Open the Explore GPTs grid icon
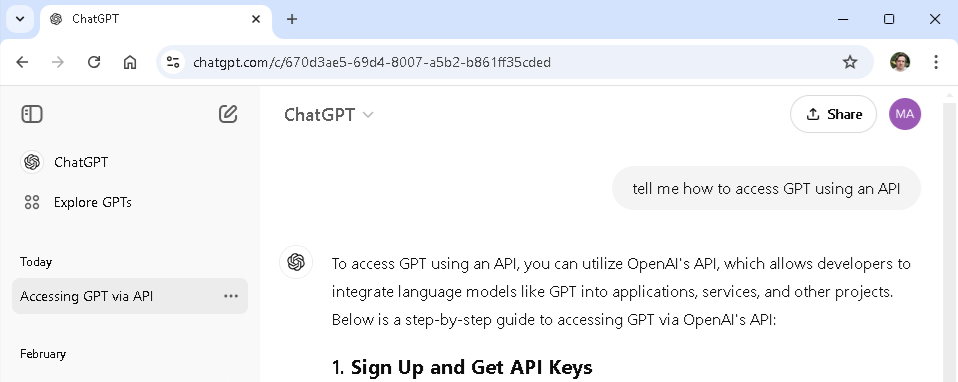Viewport: 958px width, 382px height. click(x=32, y=202)
